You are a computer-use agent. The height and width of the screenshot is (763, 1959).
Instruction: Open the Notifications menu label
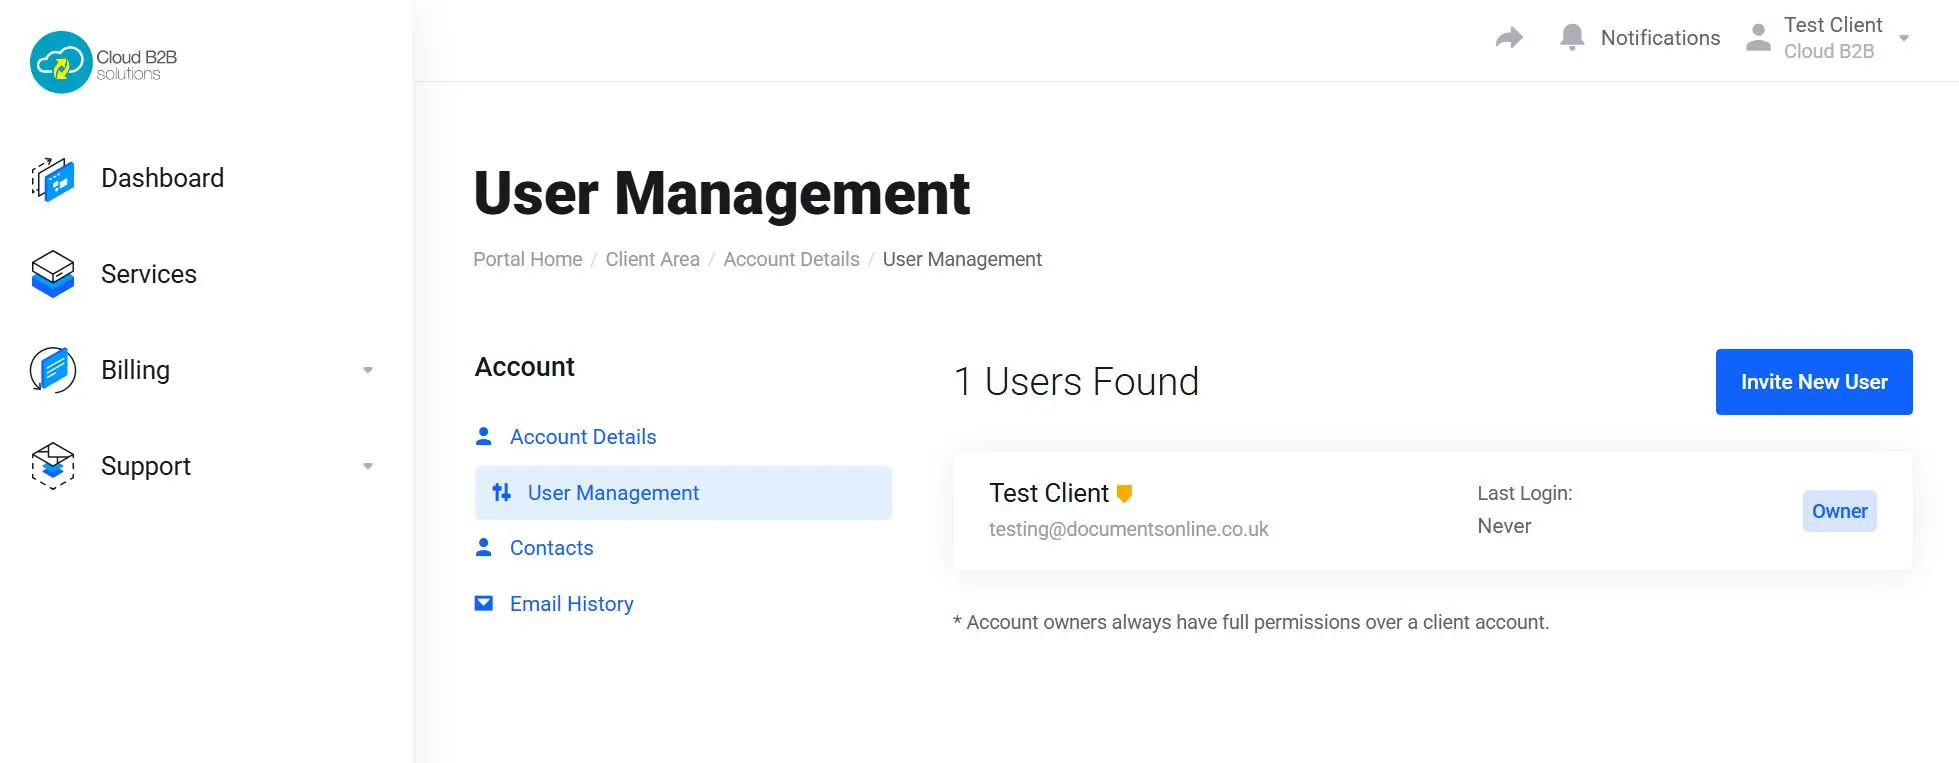[x=1660, y=38]
